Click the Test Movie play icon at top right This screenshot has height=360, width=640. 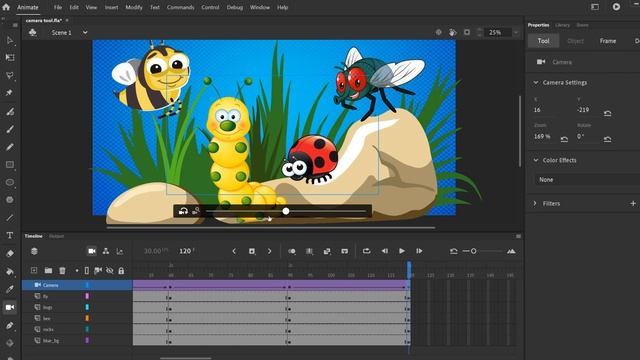616,7
